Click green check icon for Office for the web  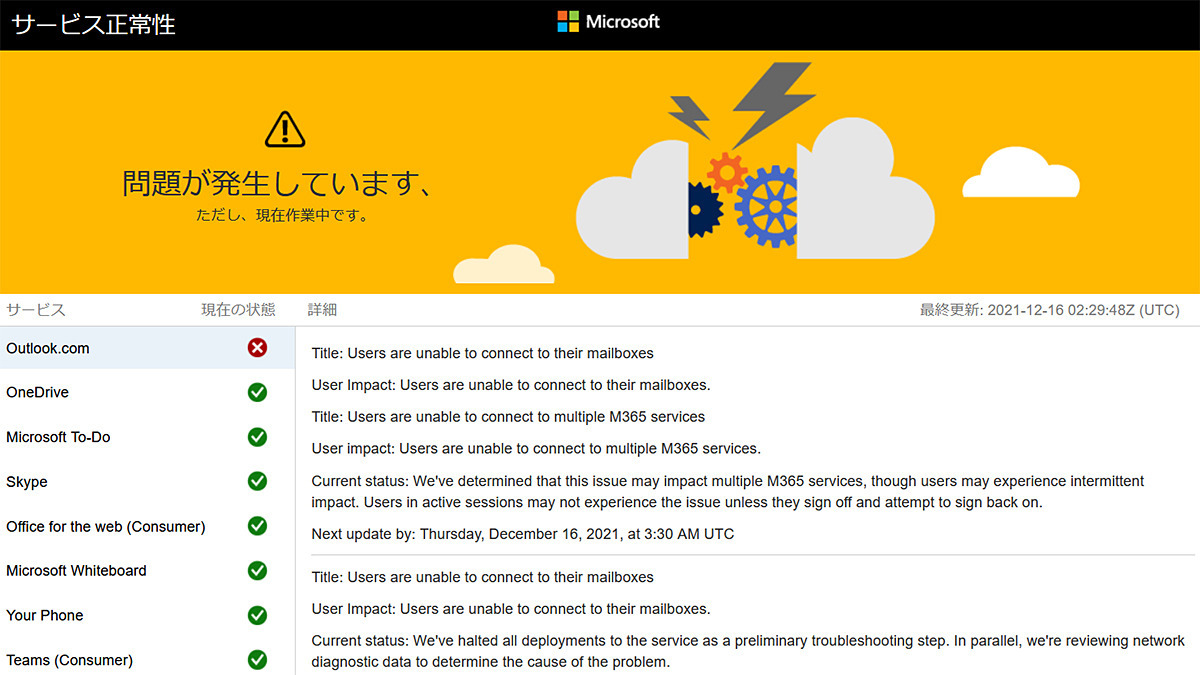(x=257, y=526)
